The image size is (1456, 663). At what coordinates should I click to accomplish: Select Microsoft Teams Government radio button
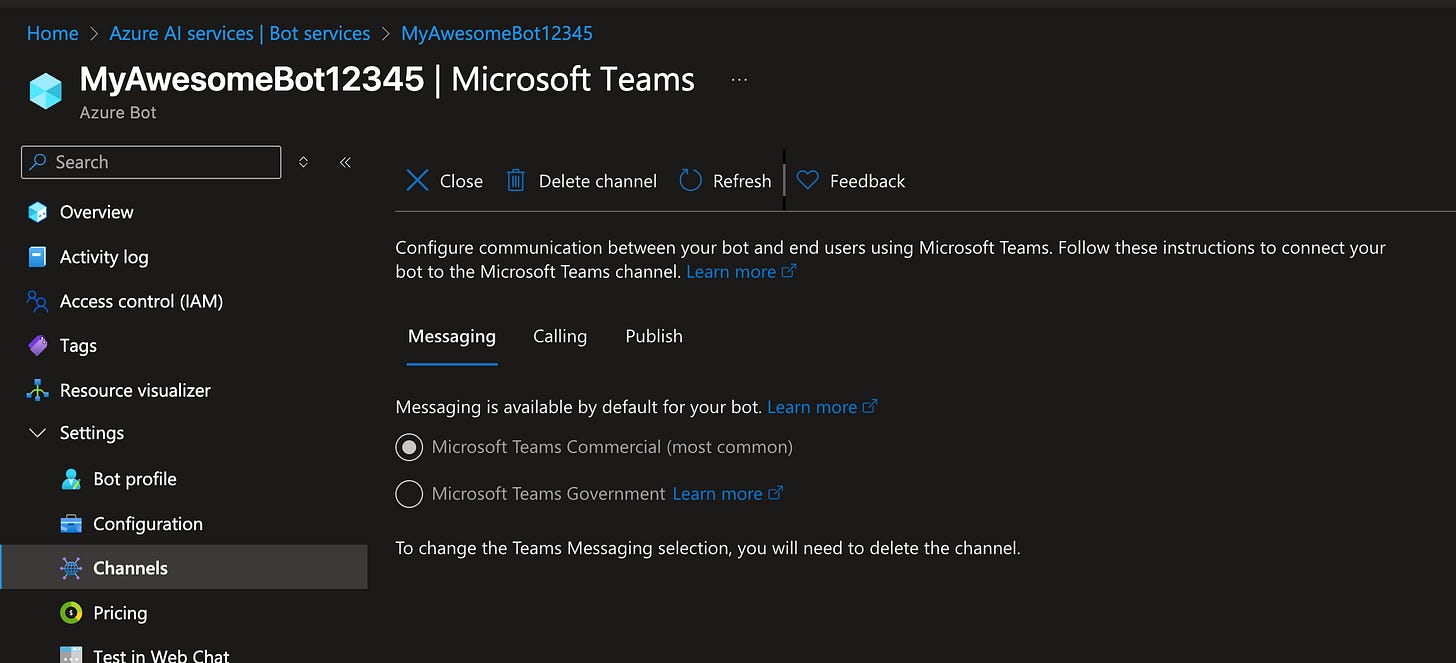point(409,494)
